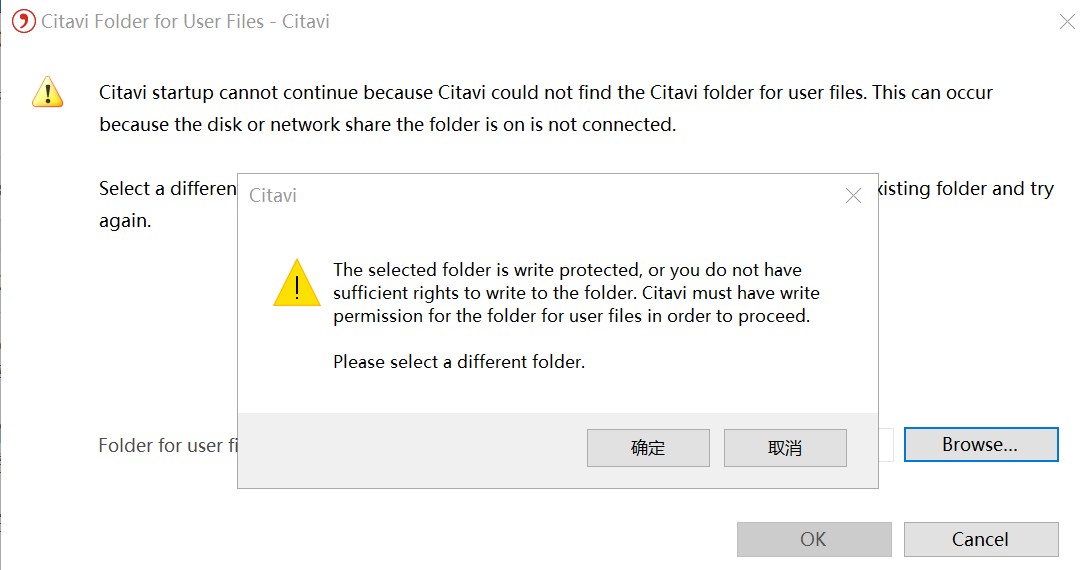
Task: Click the write protected message text
Action: tap(575, 293)
